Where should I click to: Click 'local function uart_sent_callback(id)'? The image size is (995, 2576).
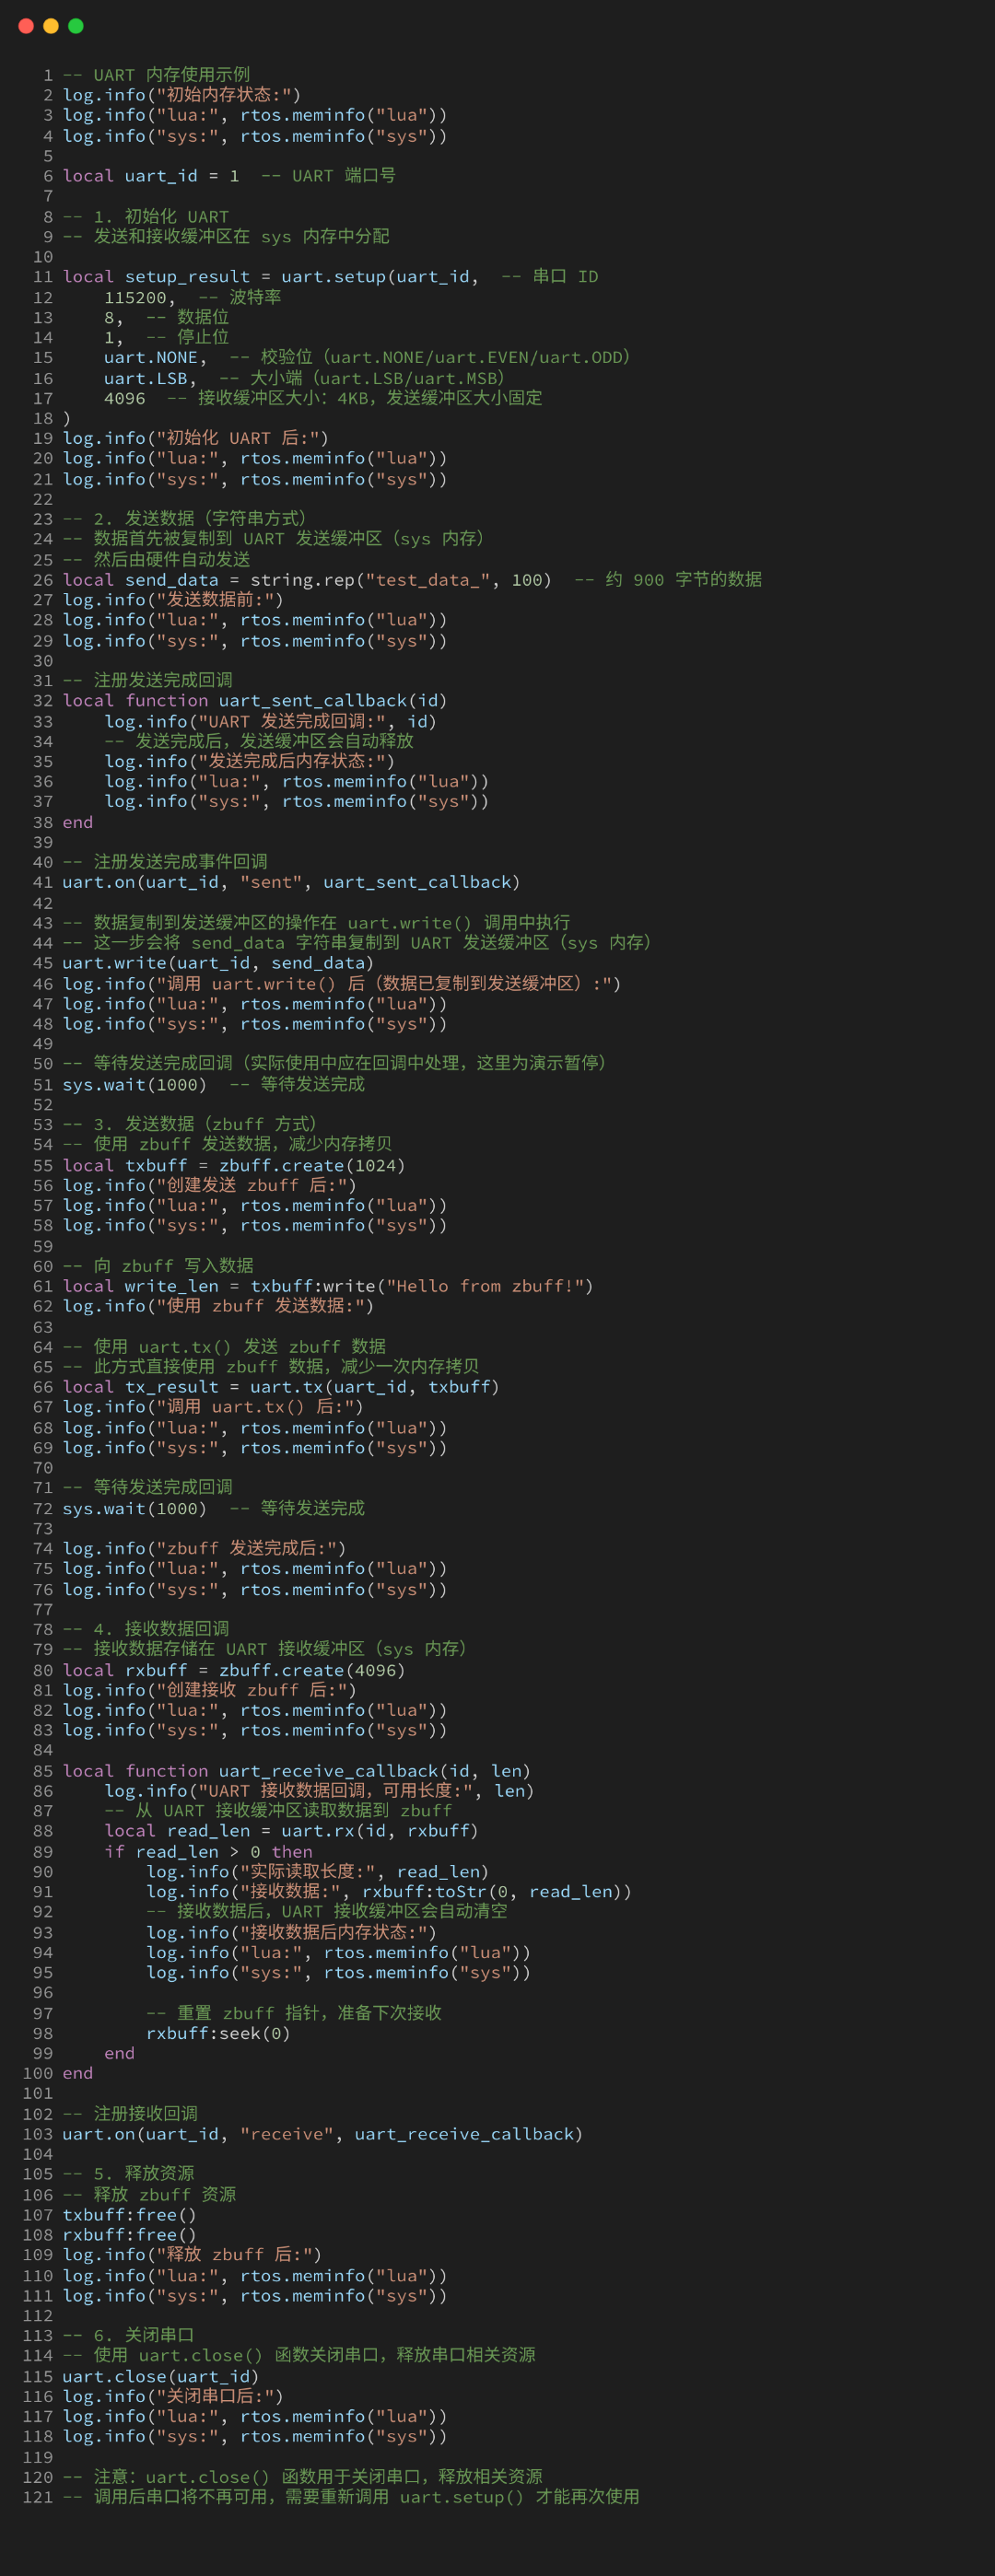255,701
